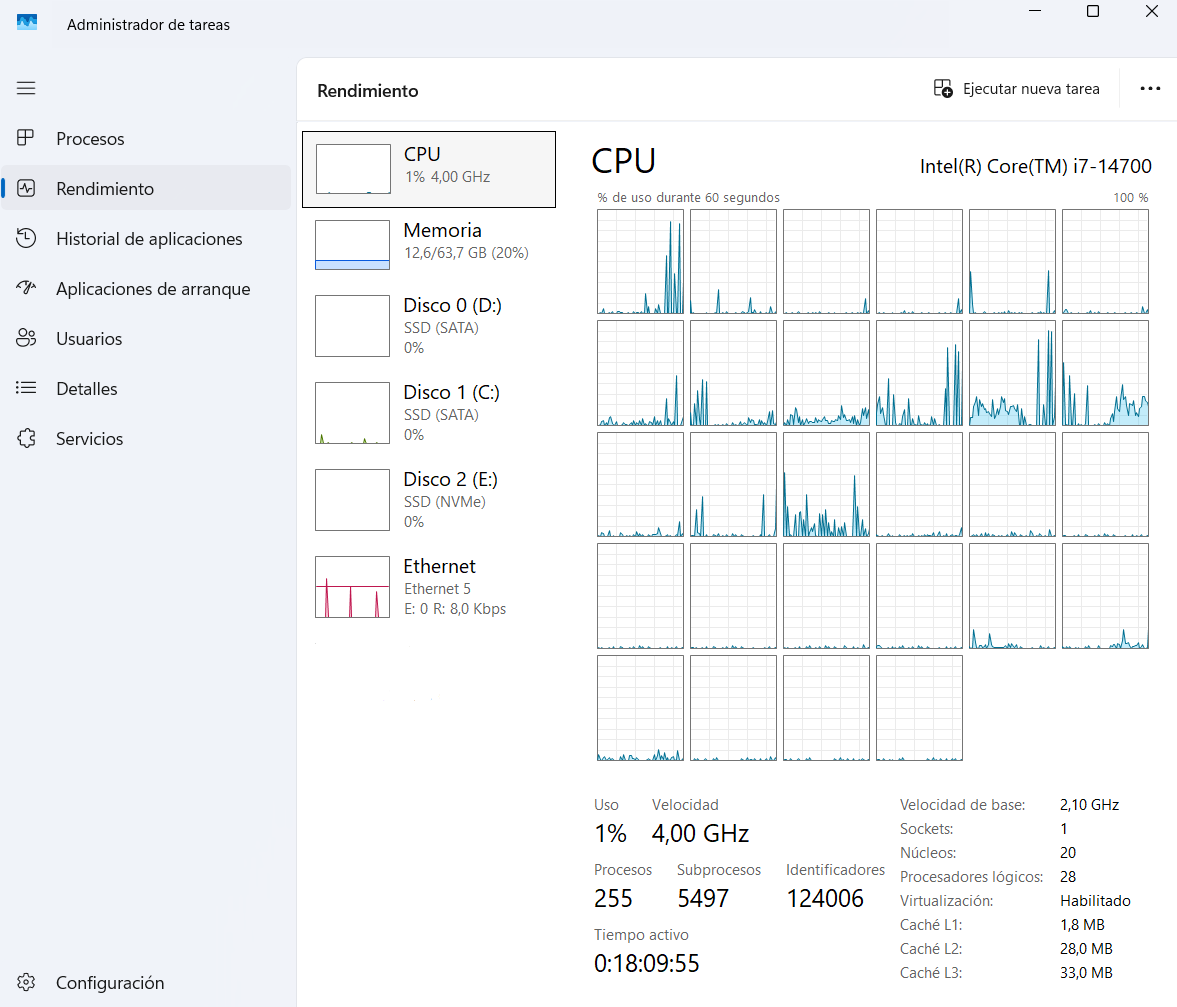
Task: Select the CPU performance item
Action: click(x=429, y=169)
